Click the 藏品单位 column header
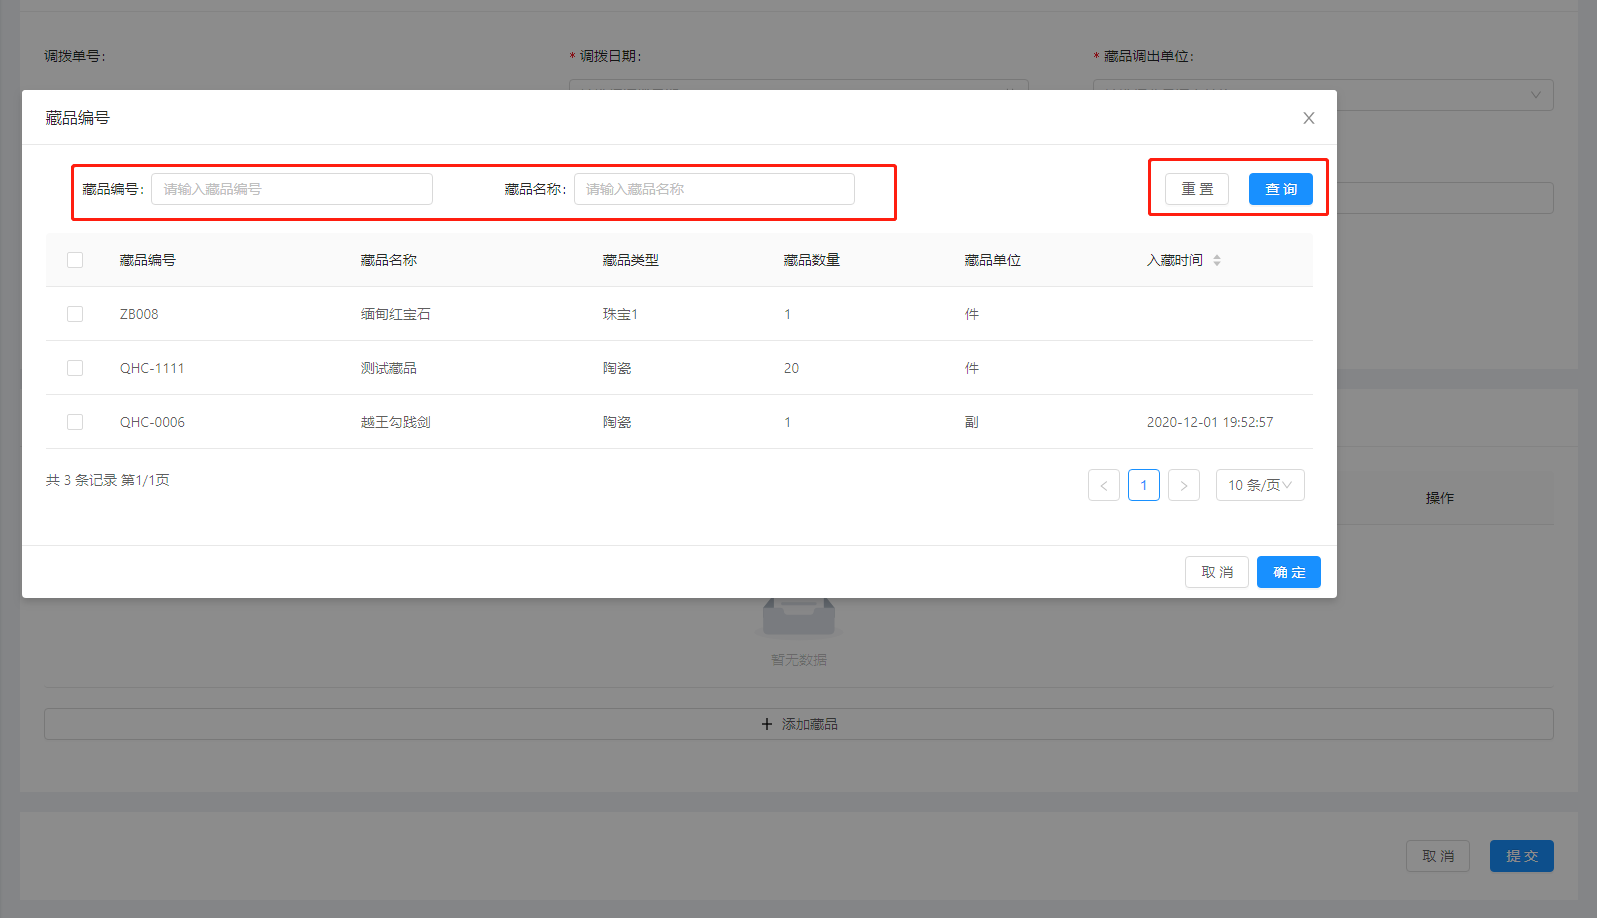 (993, 260)
